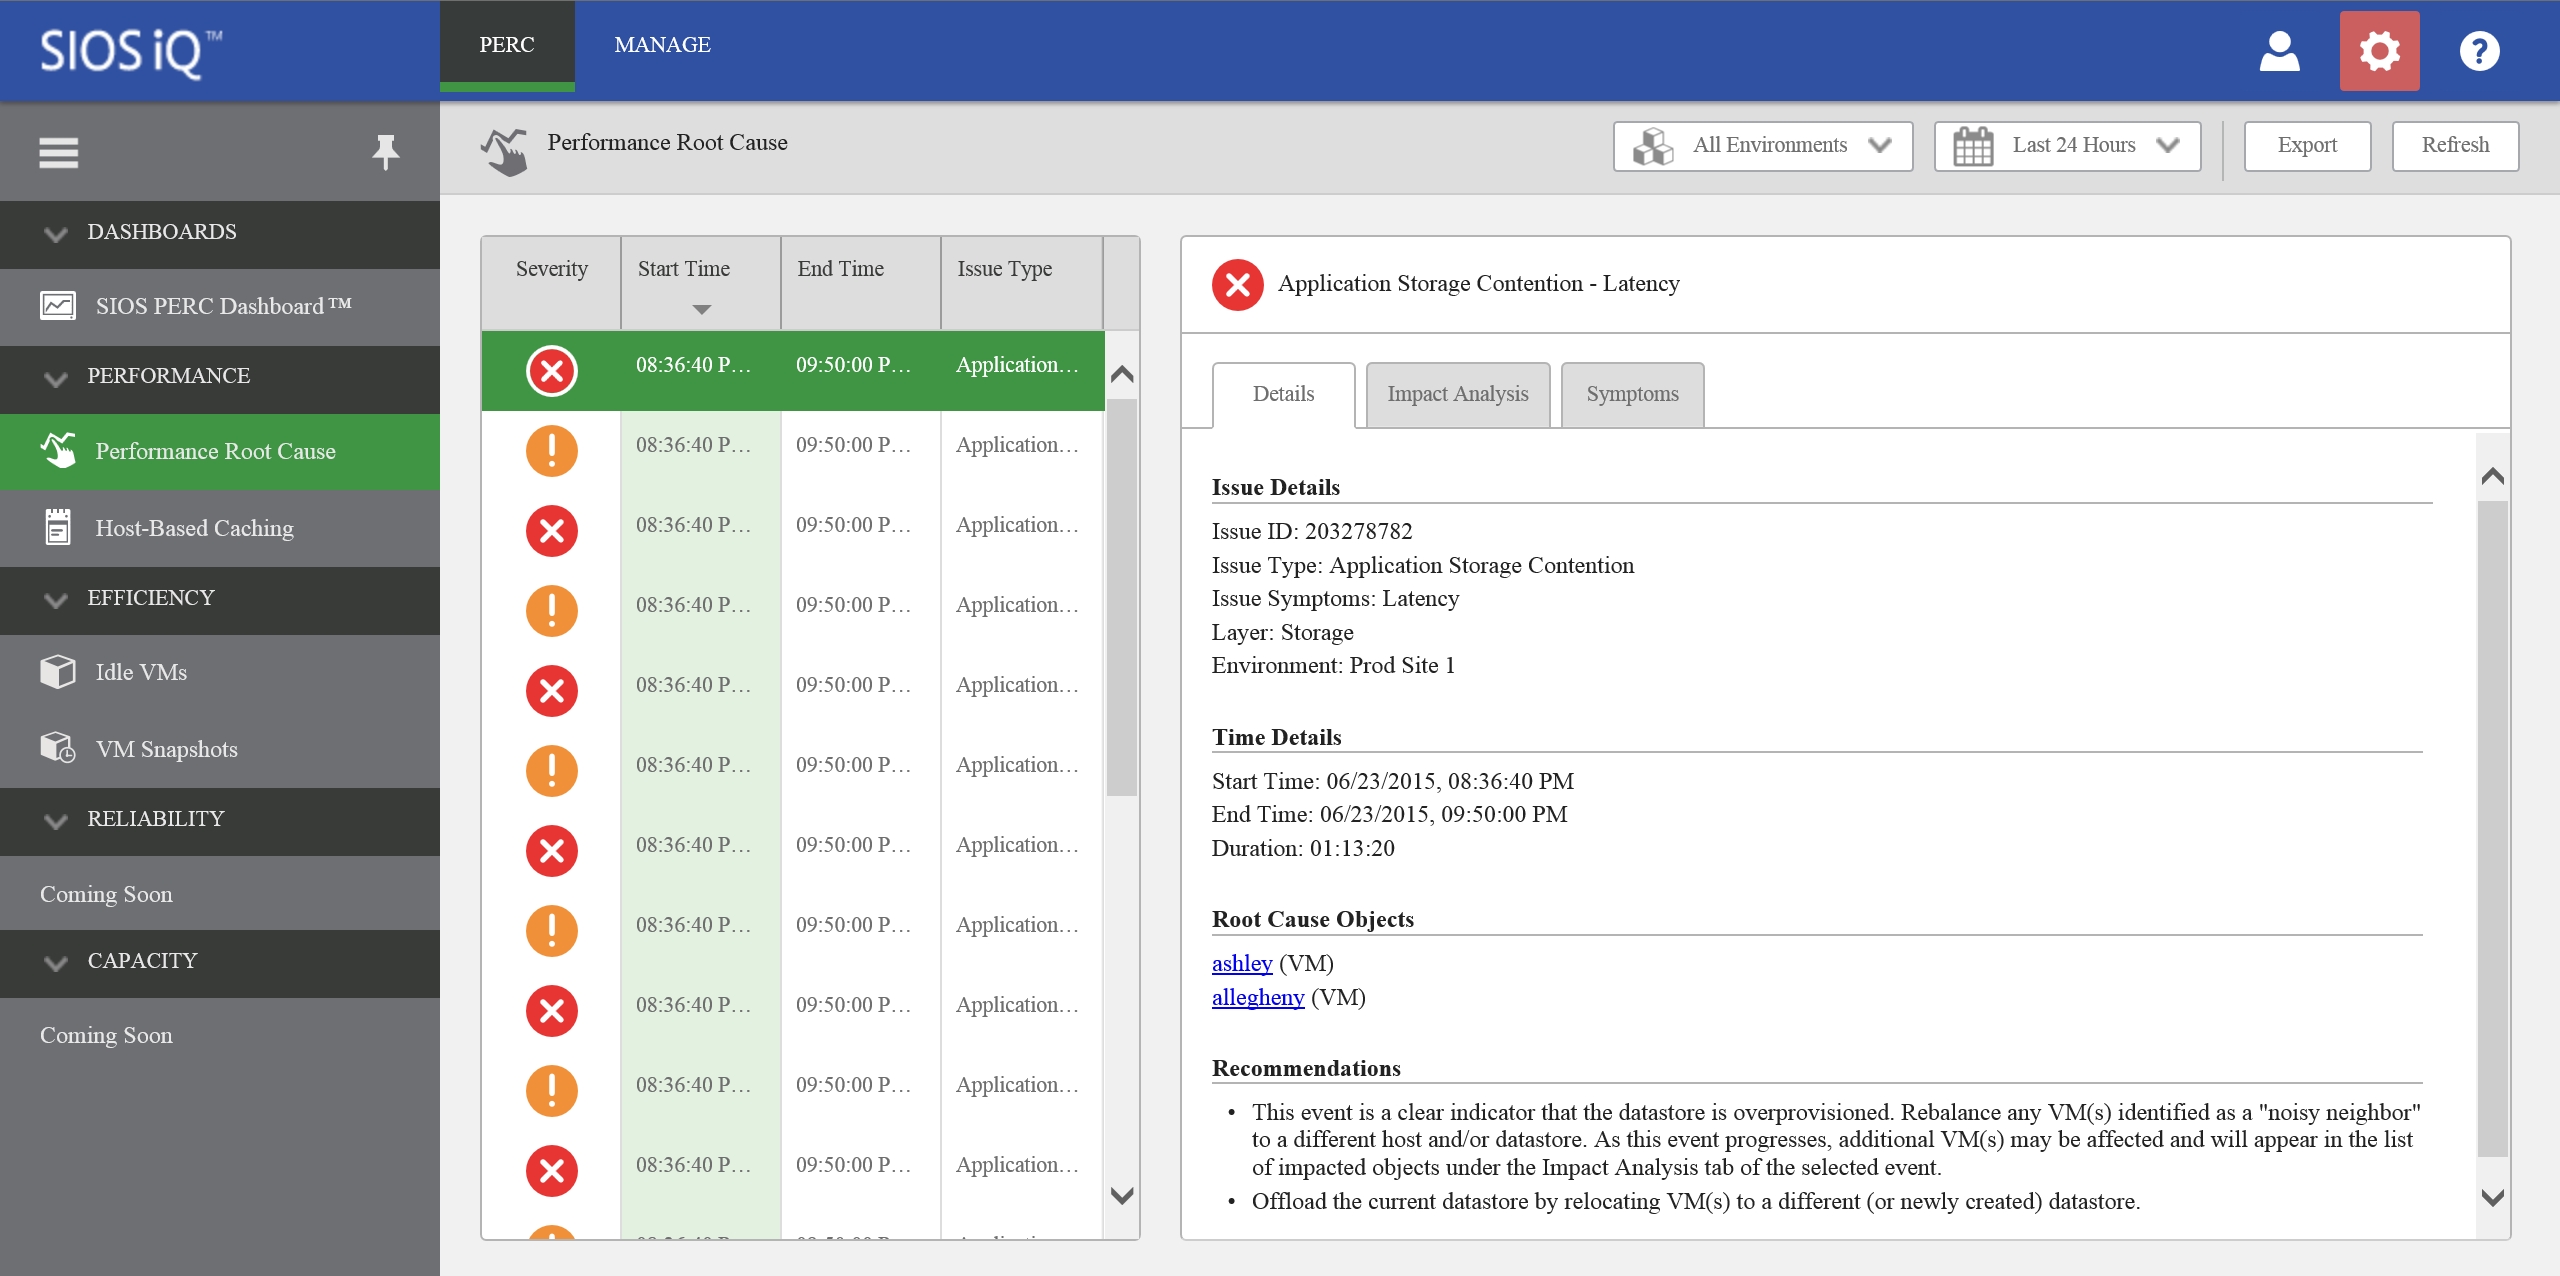Click the Host-Based Caching clipboard icon
Image resolution: width=2560 pixels, height=1276 pixels.
click(58, 527)
